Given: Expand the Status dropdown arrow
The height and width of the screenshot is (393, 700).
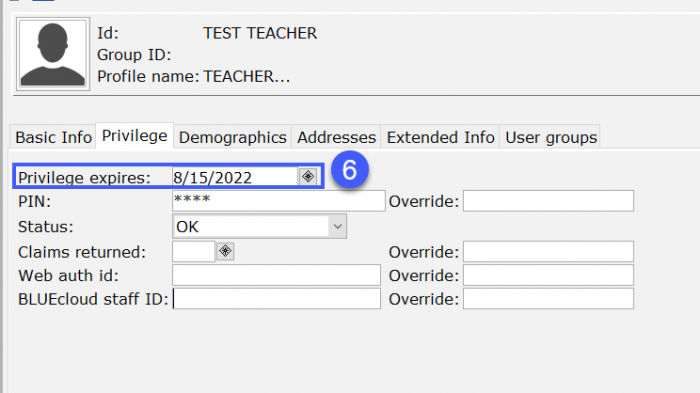Looking at the screenshot, I should click(338, 226).
